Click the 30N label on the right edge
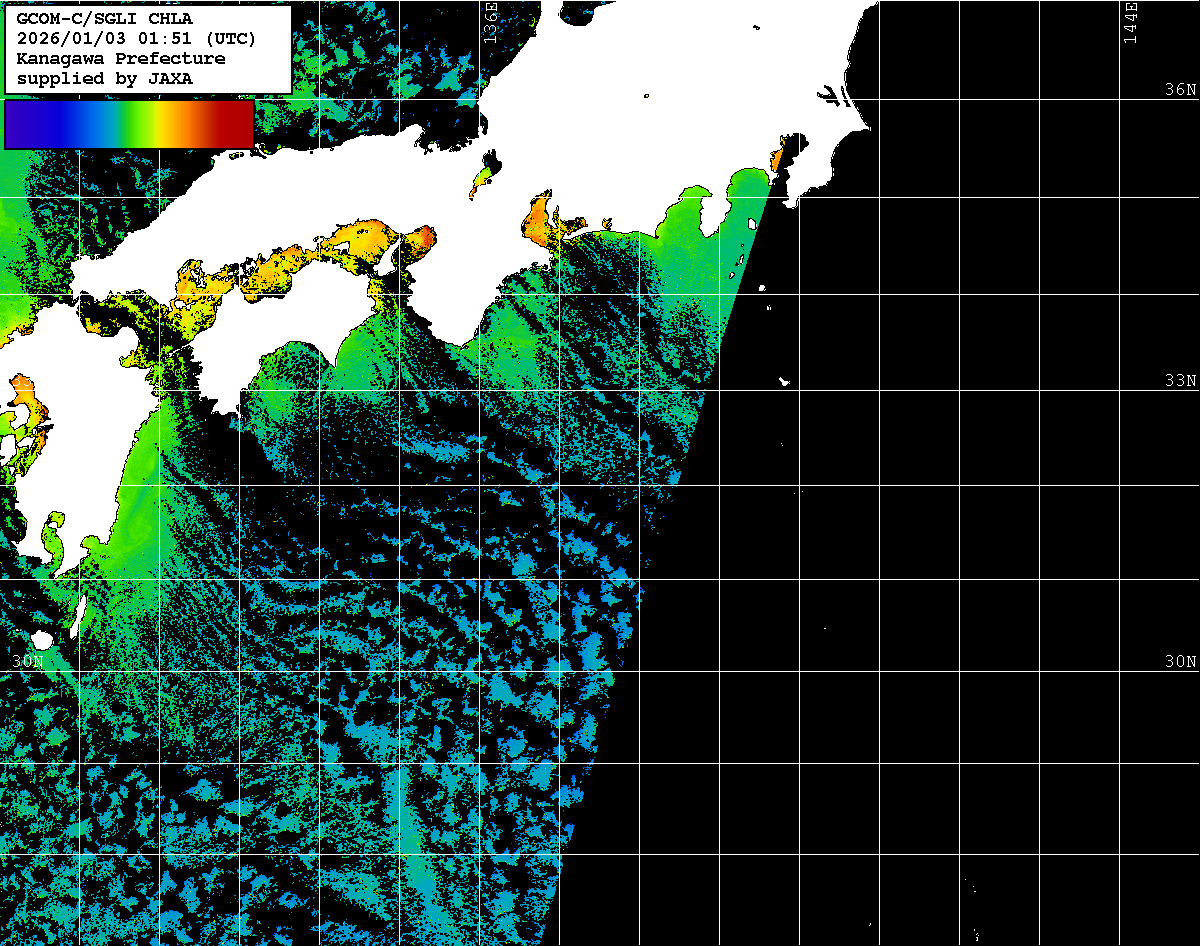 click(1180, 661)
